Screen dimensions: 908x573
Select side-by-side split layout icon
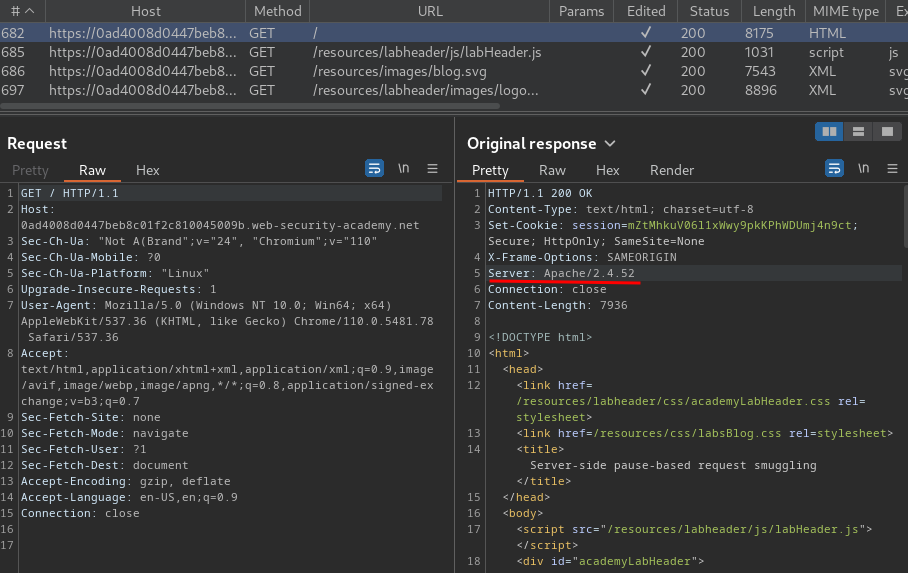coord(829,132)
